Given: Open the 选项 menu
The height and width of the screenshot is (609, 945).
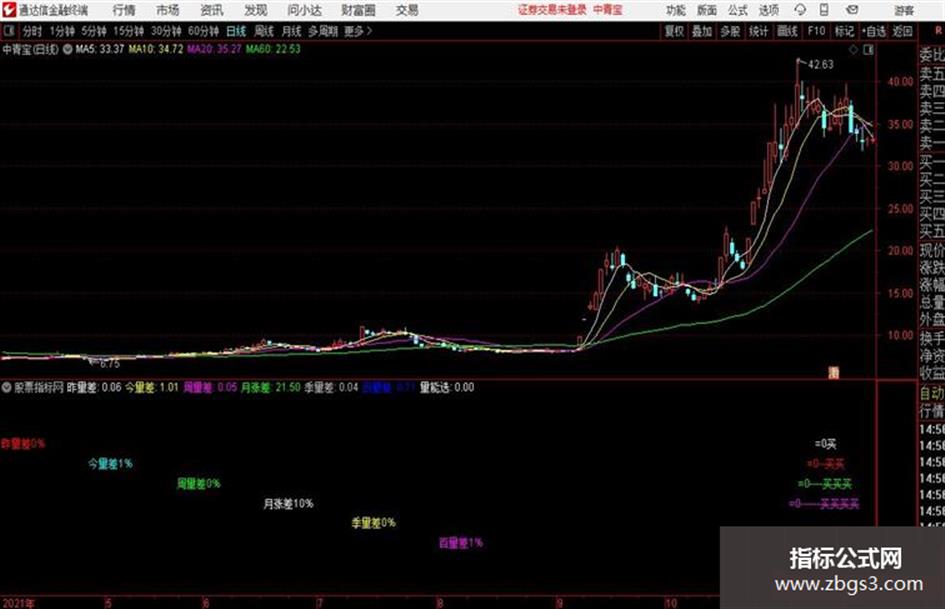Looking at the screenshot, I should [769, 10].
